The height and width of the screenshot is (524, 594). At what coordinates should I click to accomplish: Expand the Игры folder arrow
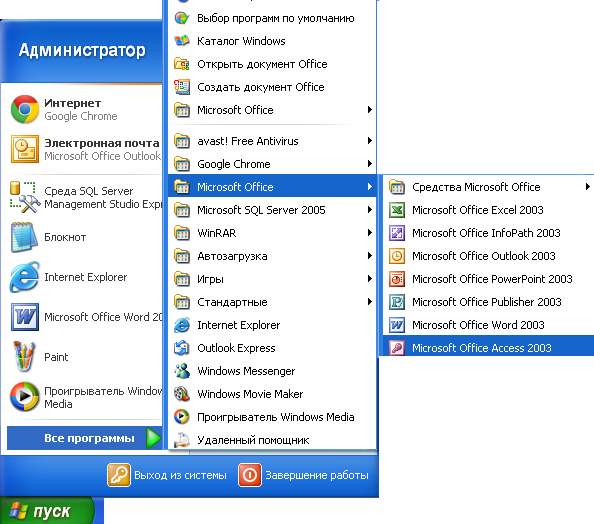pos(370,279)
